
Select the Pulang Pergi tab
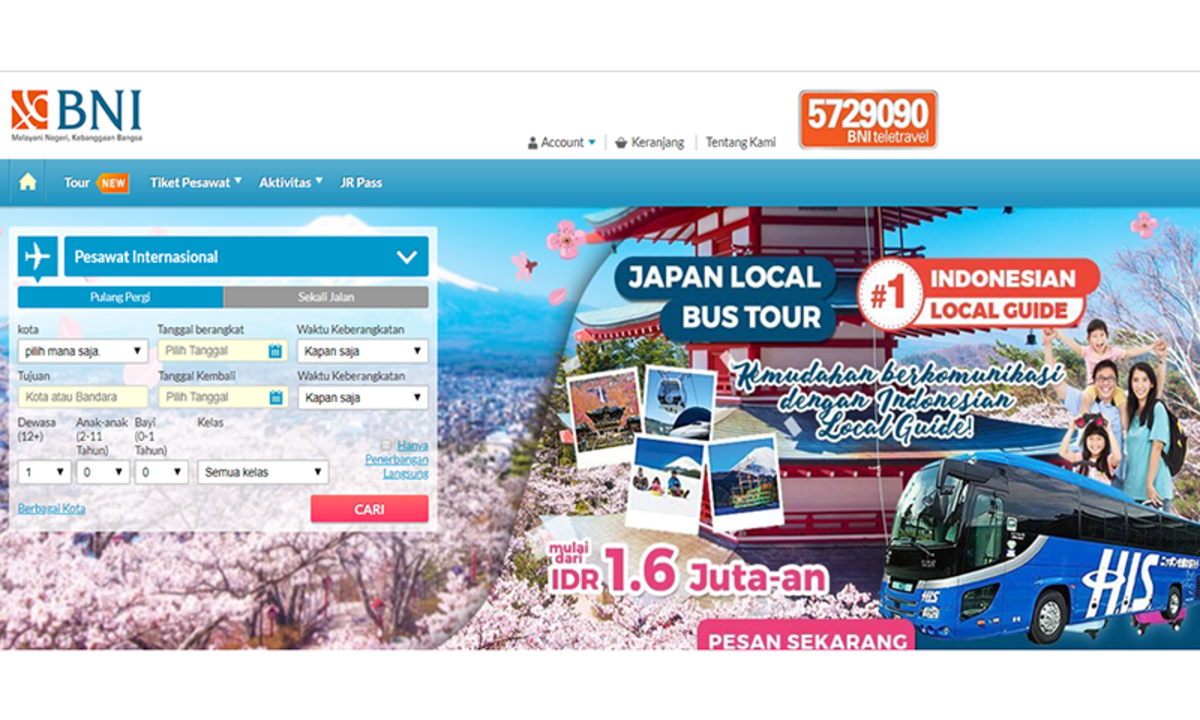121,297
